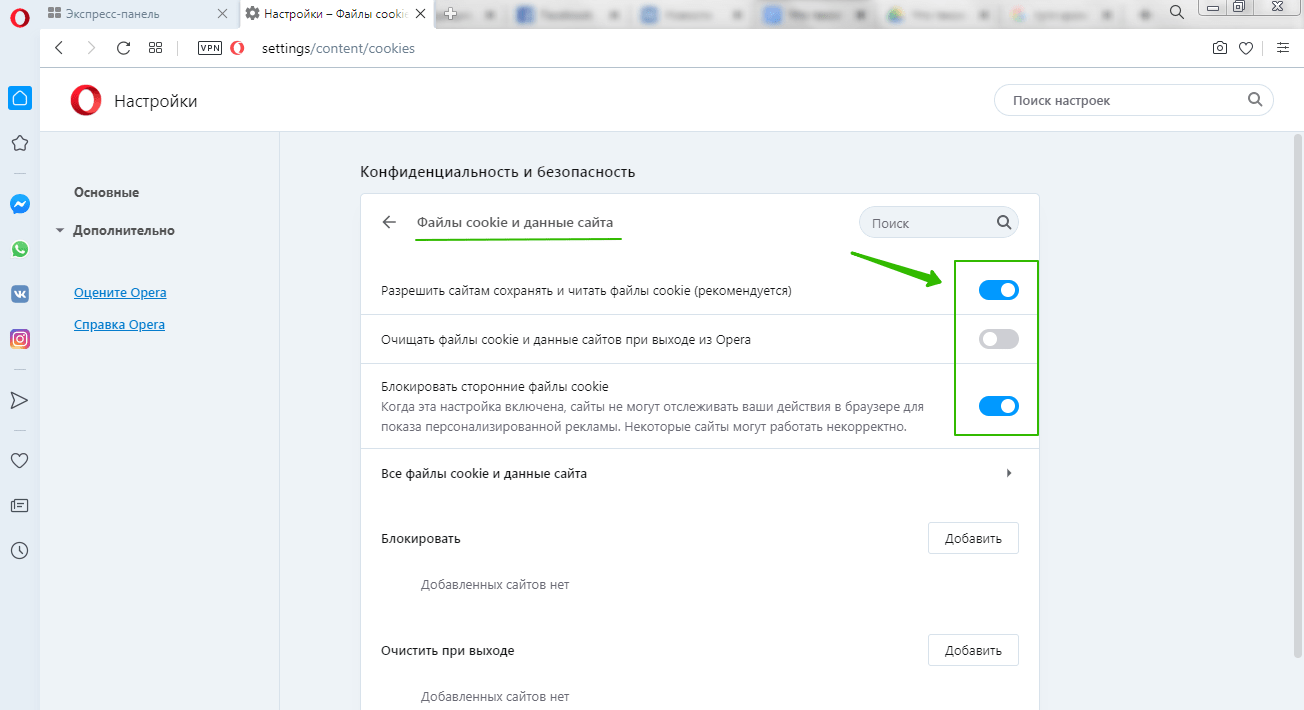Reload the settings page
The height and width of the screenshot is (710, 1304).
[123, 48]
